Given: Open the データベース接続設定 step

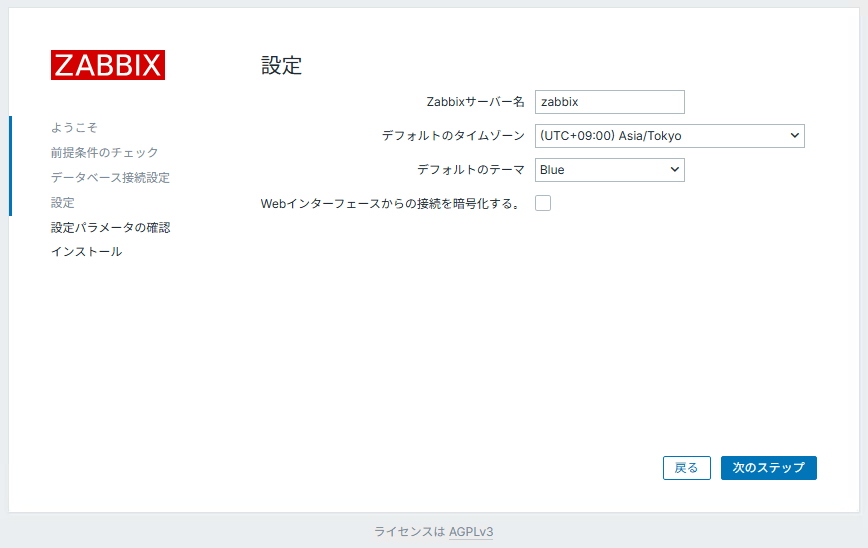Looking at the screenshot, I should (x=110, y=178).
